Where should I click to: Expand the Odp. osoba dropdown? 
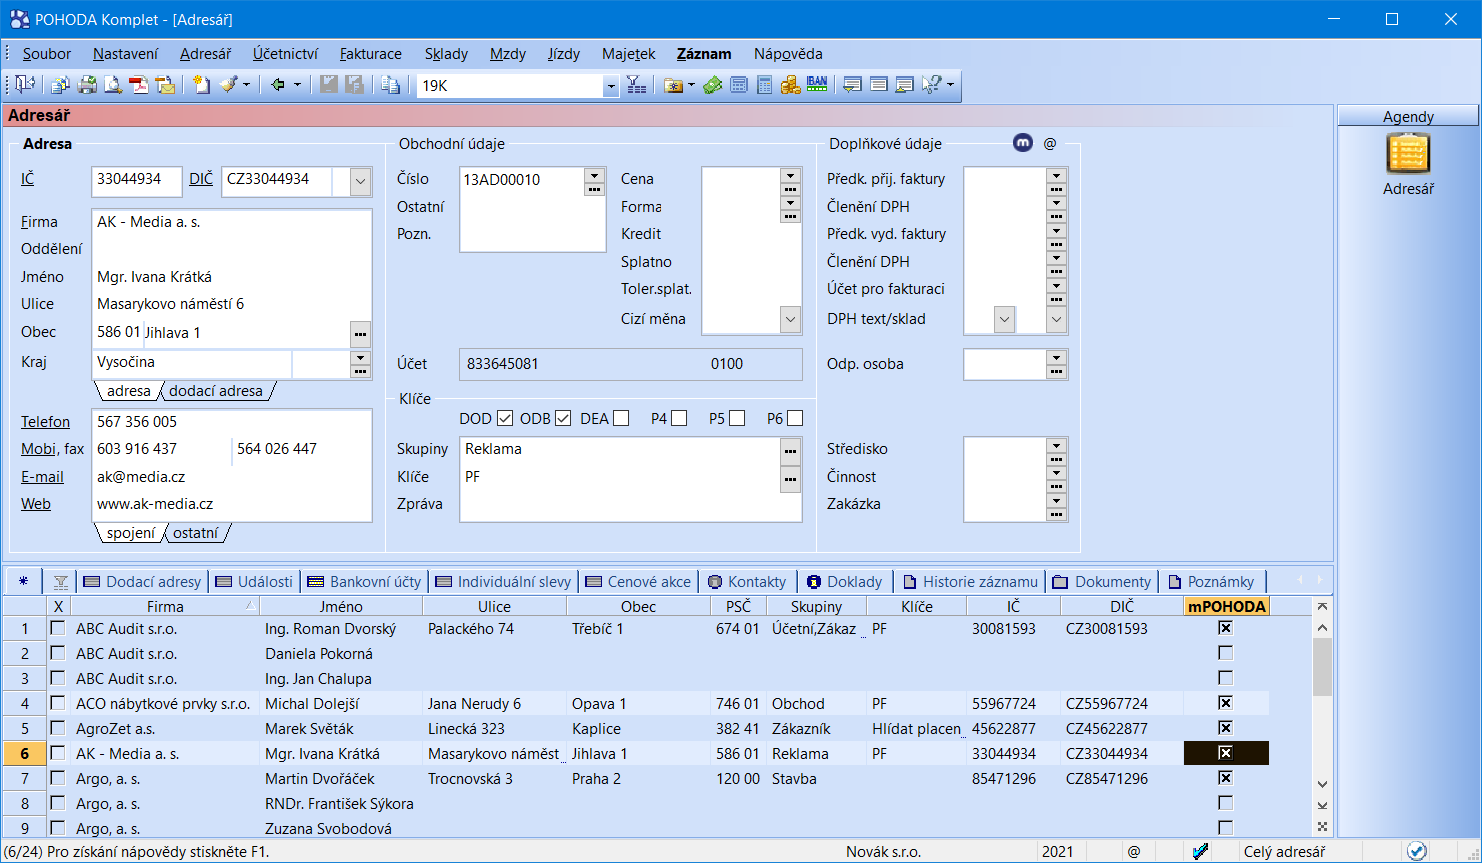(1056, 358)
